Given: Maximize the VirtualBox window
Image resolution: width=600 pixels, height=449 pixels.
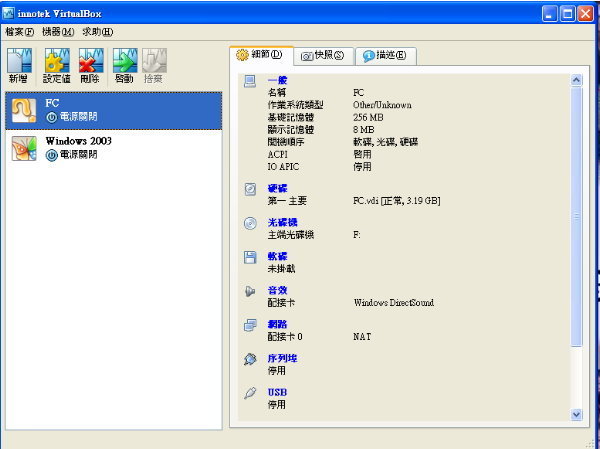Looking at the screenshot, I should tap(568, 14).
